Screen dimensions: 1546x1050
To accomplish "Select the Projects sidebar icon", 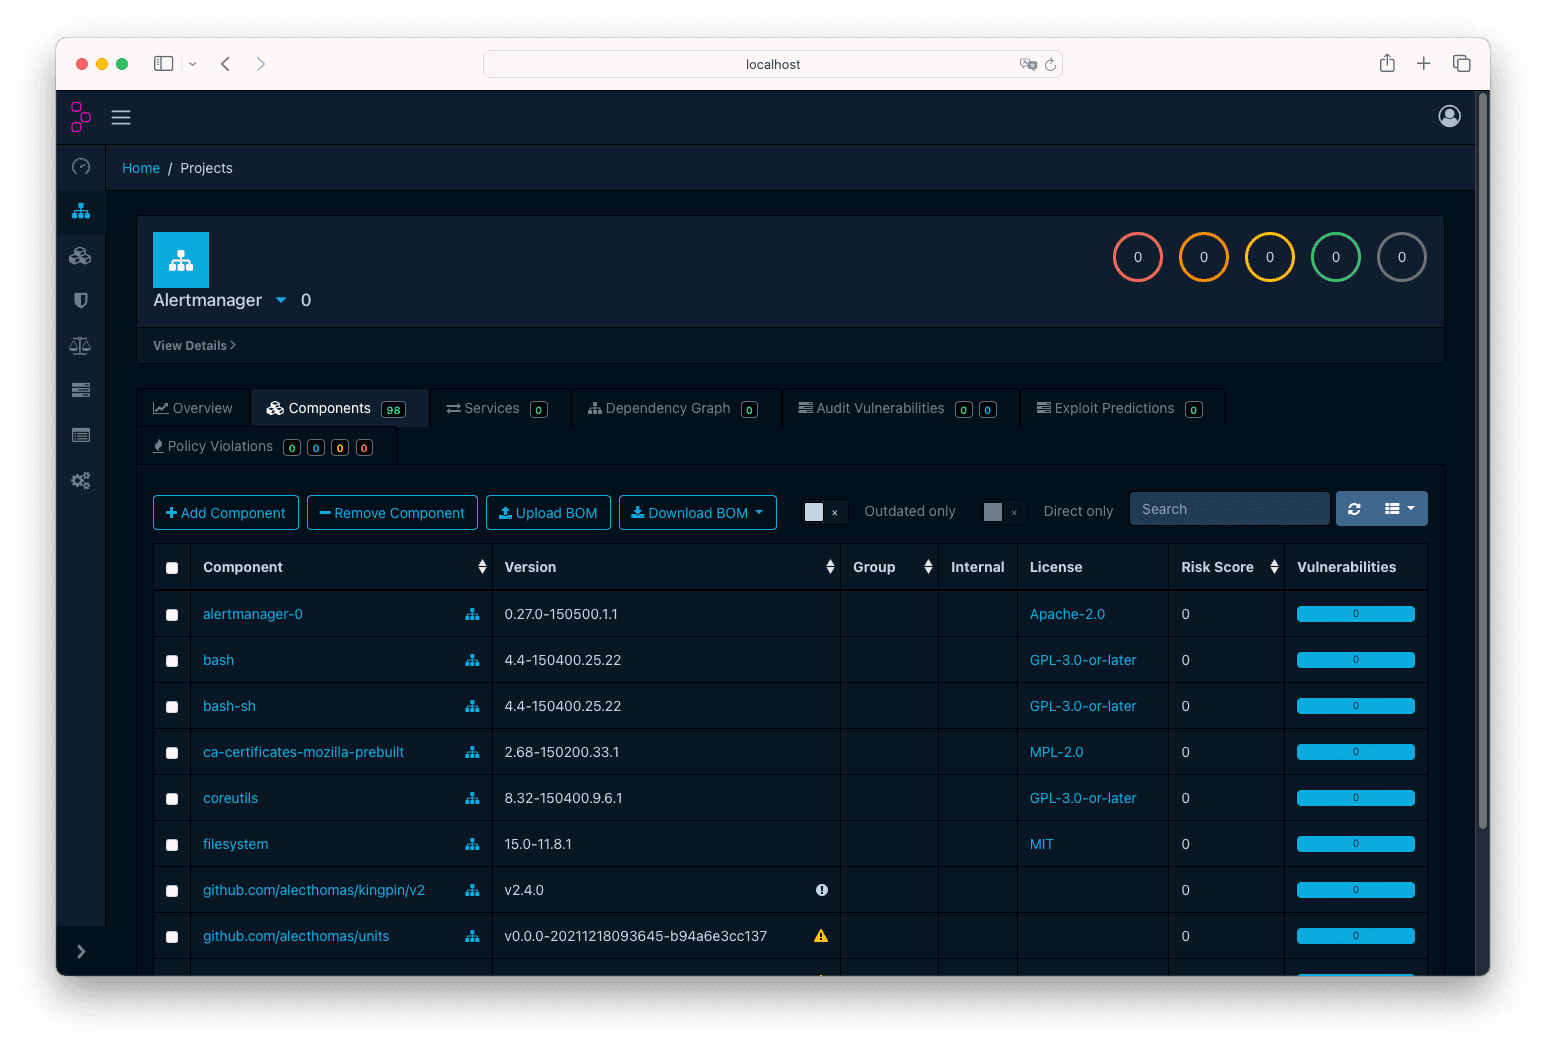I will pos(81,211).
